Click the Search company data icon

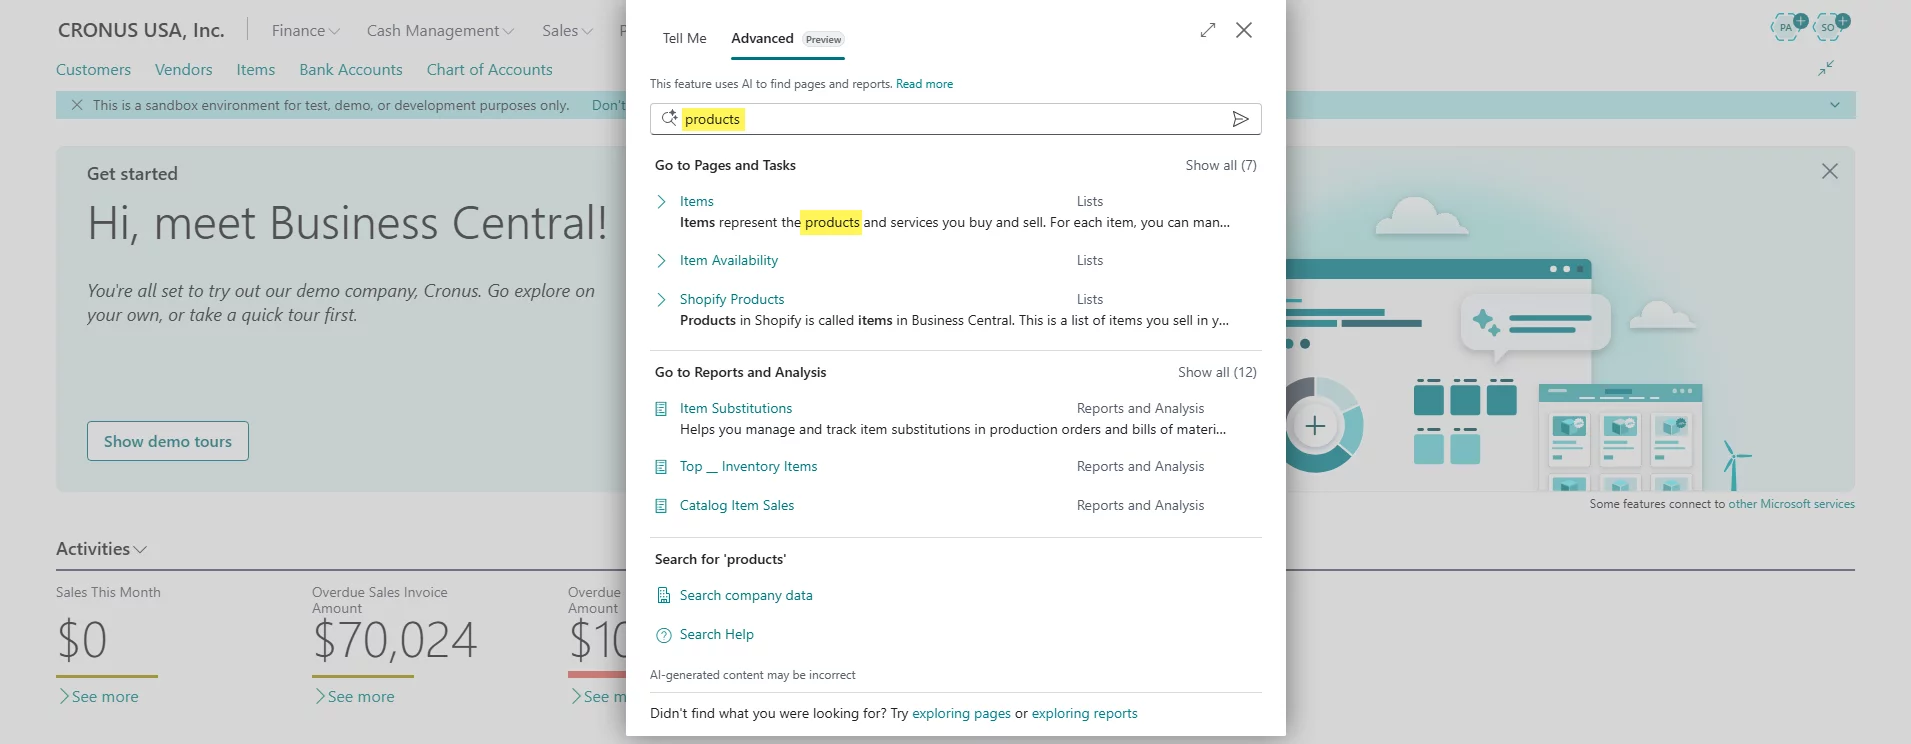point(663,596)
